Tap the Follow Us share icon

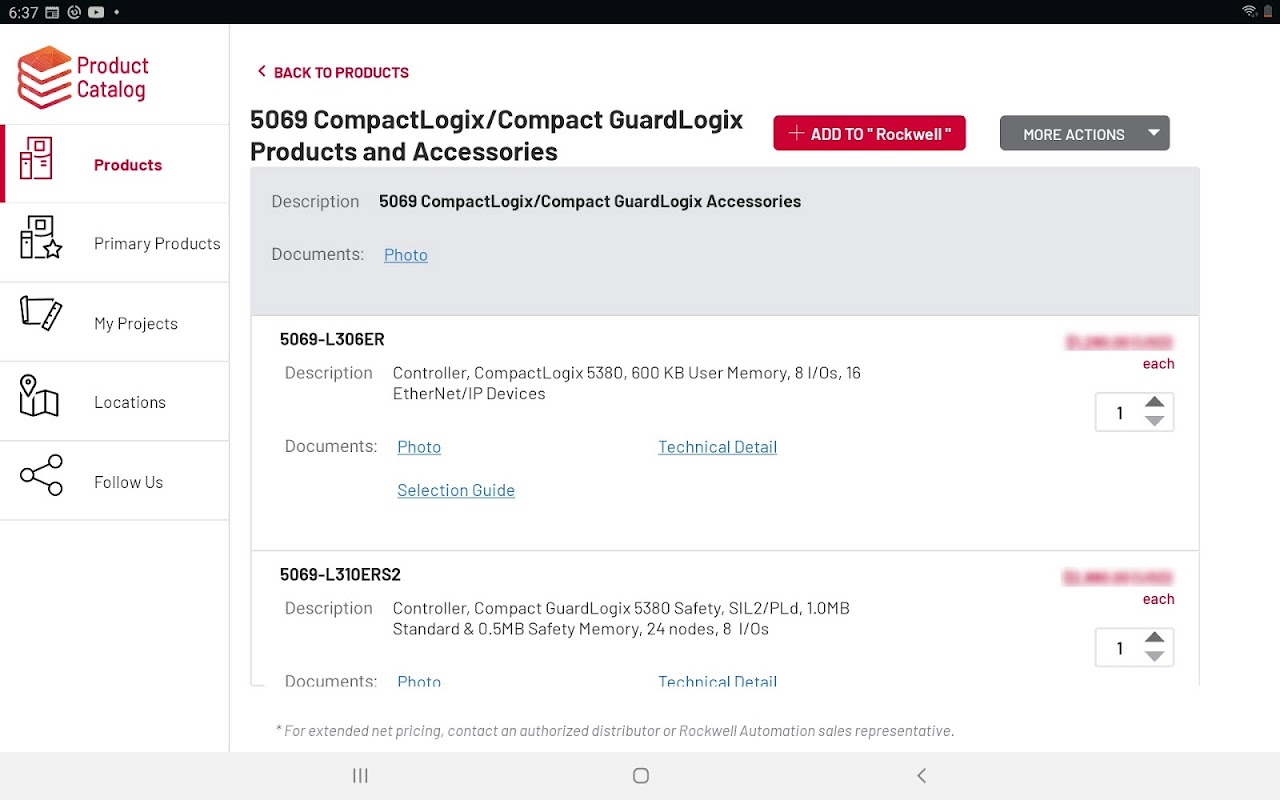41,475
